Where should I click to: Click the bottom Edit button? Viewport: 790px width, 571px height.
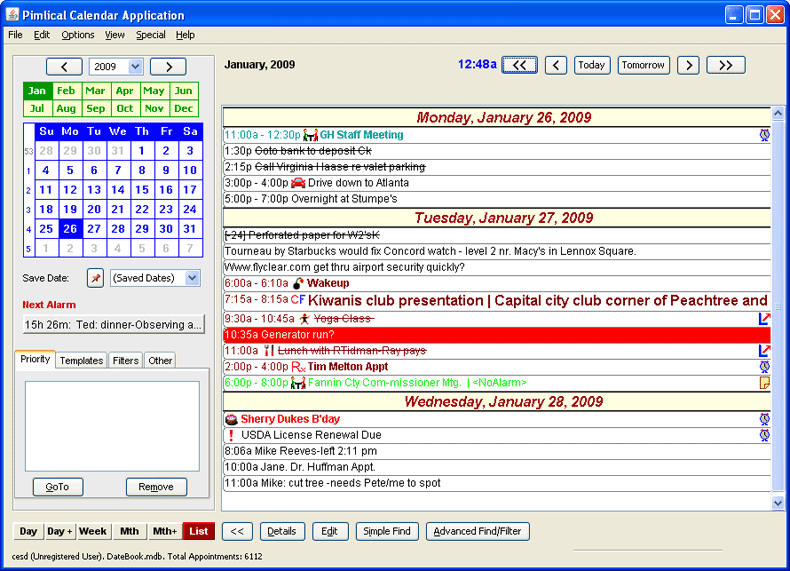(330, 531)
